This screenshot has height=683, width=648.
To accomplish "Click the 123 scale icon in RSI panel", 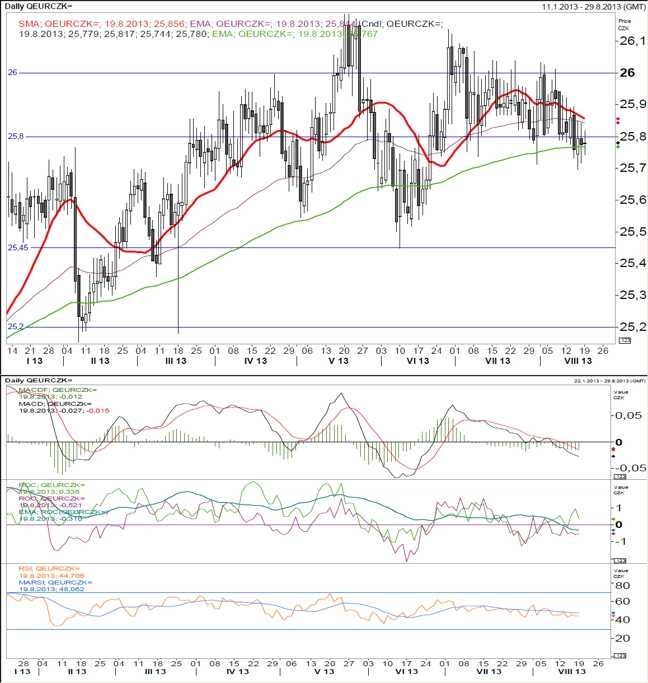I will coord(620,656).
